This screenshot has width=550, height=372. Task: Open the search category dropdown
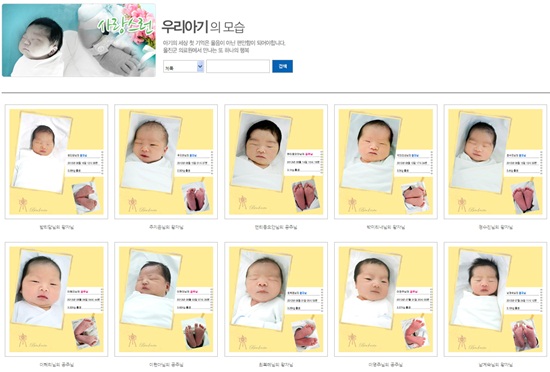point(183,67)
